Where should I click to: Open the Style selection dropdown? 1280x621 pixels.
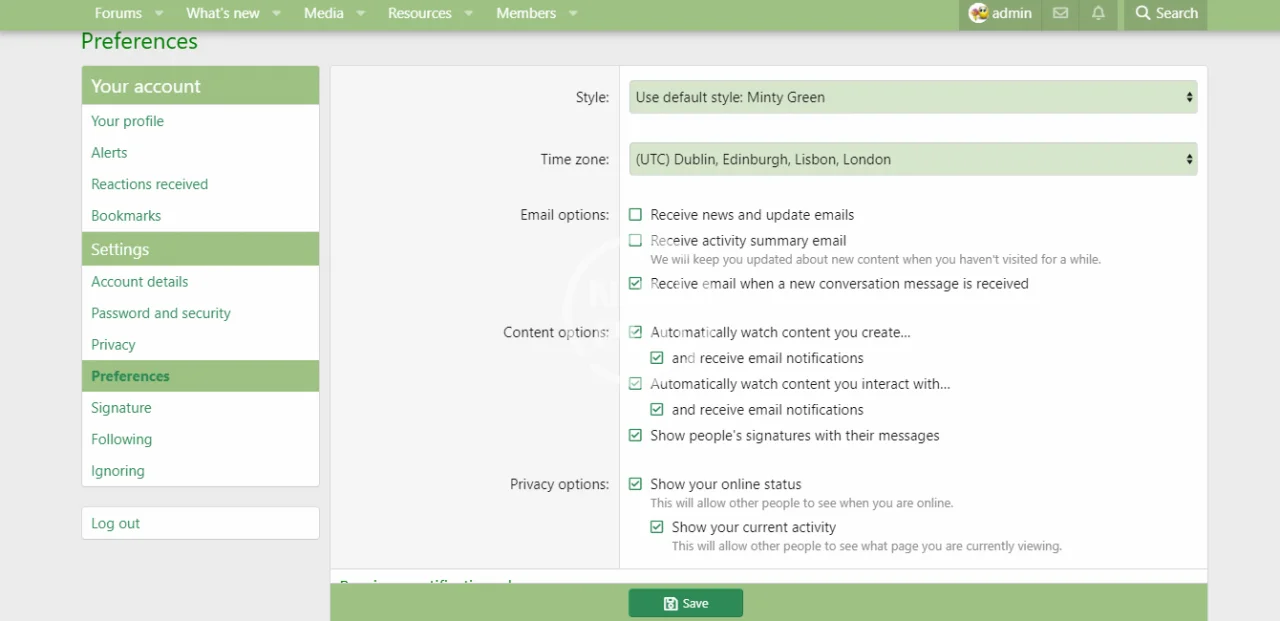[x=913, y=97]
